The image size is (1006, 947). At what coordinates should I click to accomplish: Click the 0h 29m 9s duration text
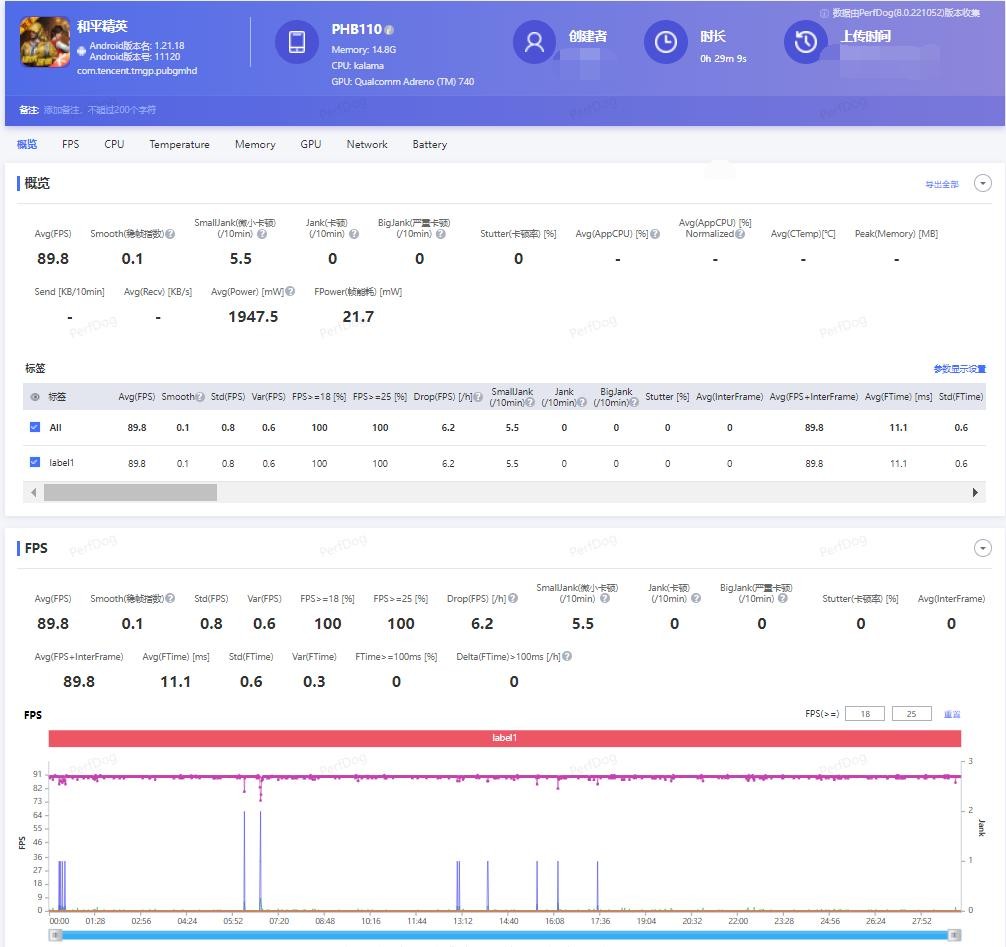[x=723, y=59]
